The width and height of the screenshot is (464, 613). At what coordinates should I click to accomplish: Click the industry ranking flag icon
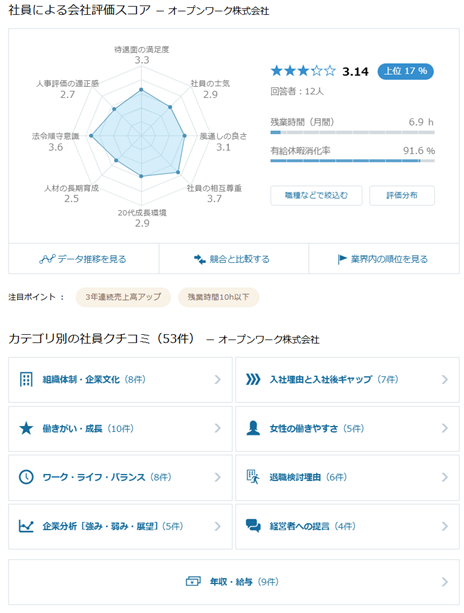coord(342,259)
